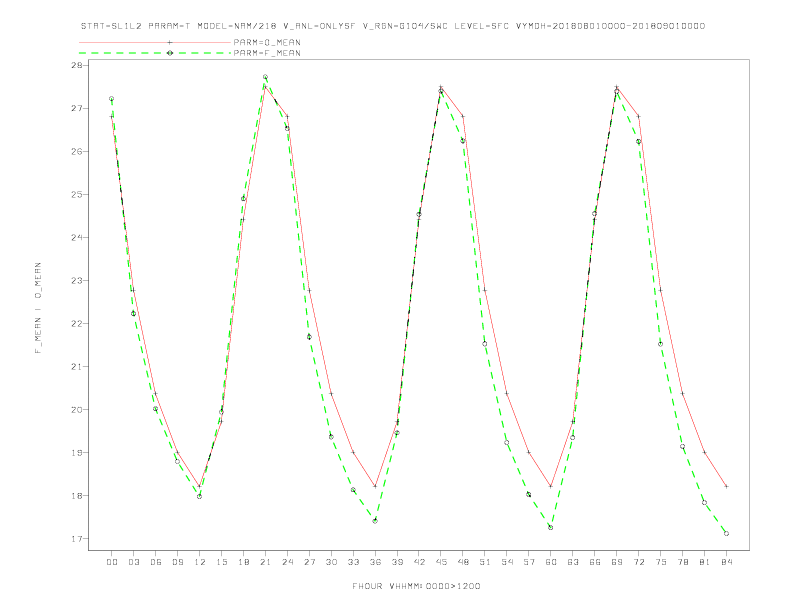Viewport: 792px width, 612px height.
Task: Click the x-axis tick label 36
Action: [375, 562]
